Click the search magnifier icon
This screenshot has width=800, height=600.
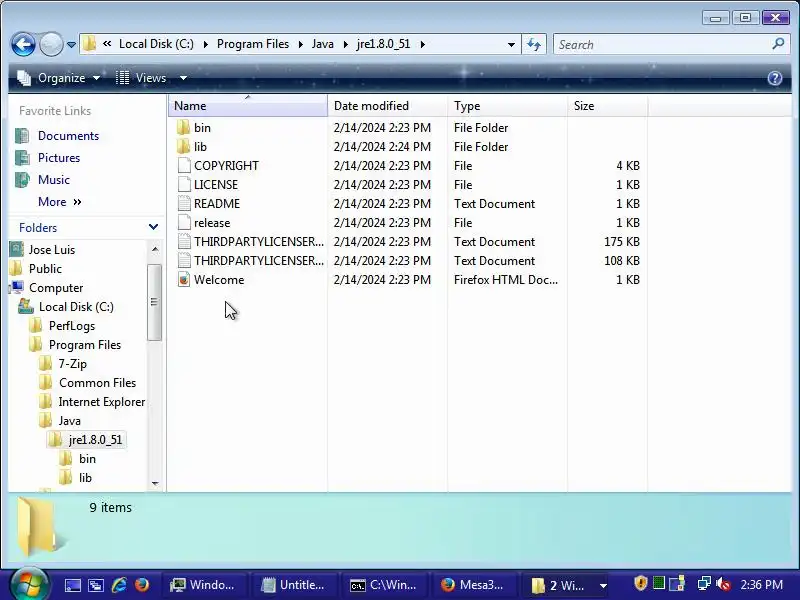[x=778, y=44]
